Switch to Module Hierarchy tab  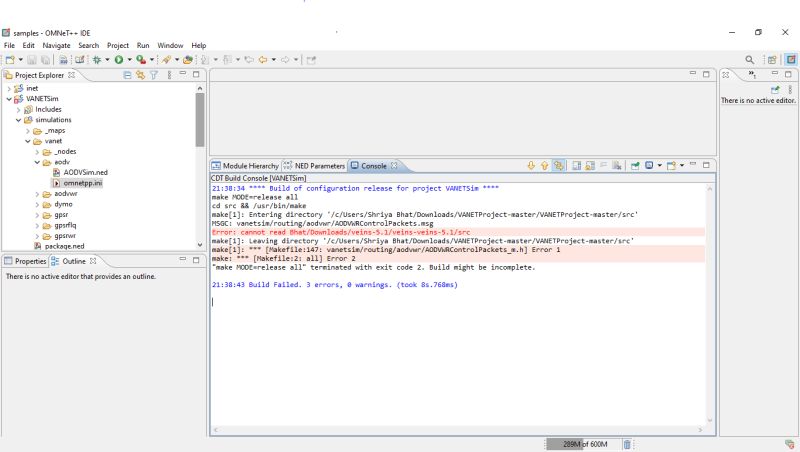tap(245, 166)
